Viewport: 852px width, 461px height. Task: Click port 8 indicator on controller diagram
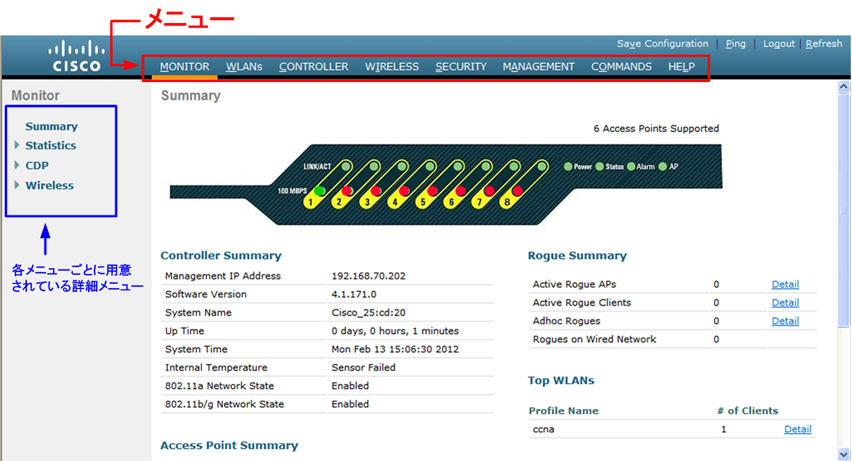[507, 201]
